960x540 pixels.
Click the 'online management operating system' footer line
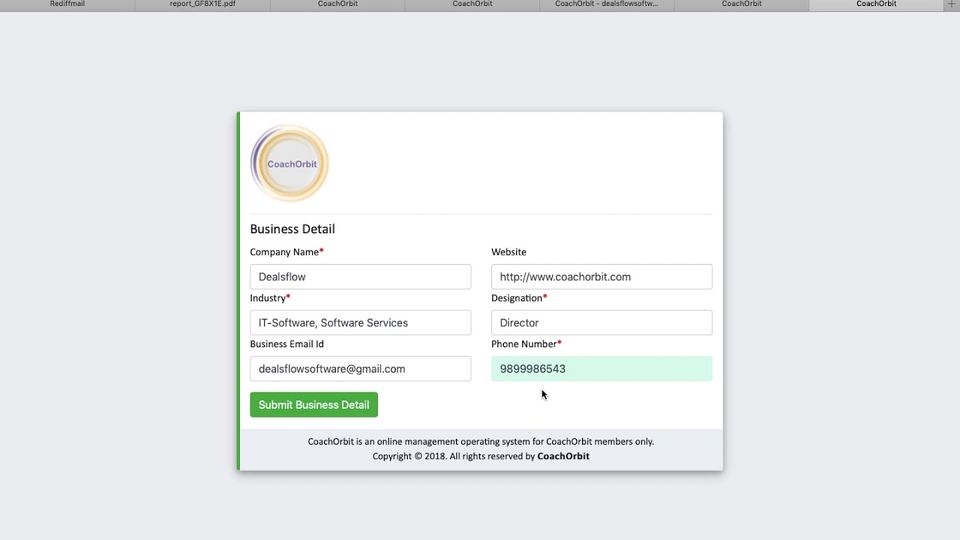coord(481,441)
